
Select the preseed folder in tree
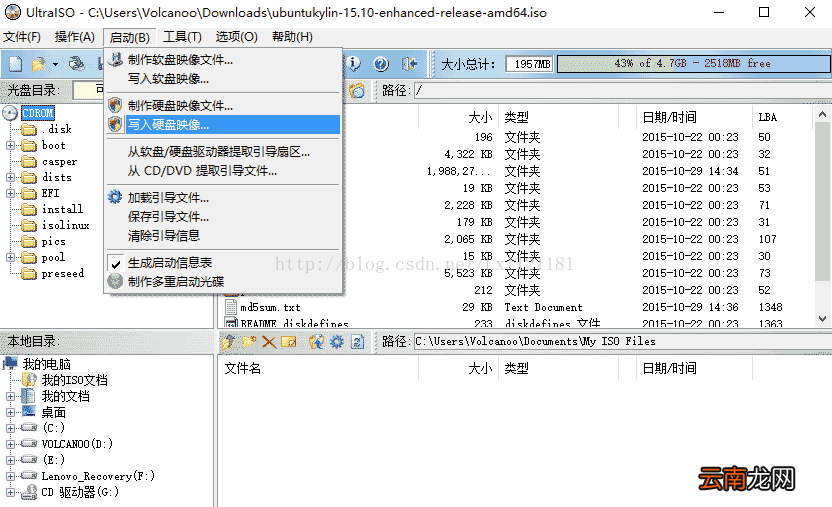(x=63, y=274)
